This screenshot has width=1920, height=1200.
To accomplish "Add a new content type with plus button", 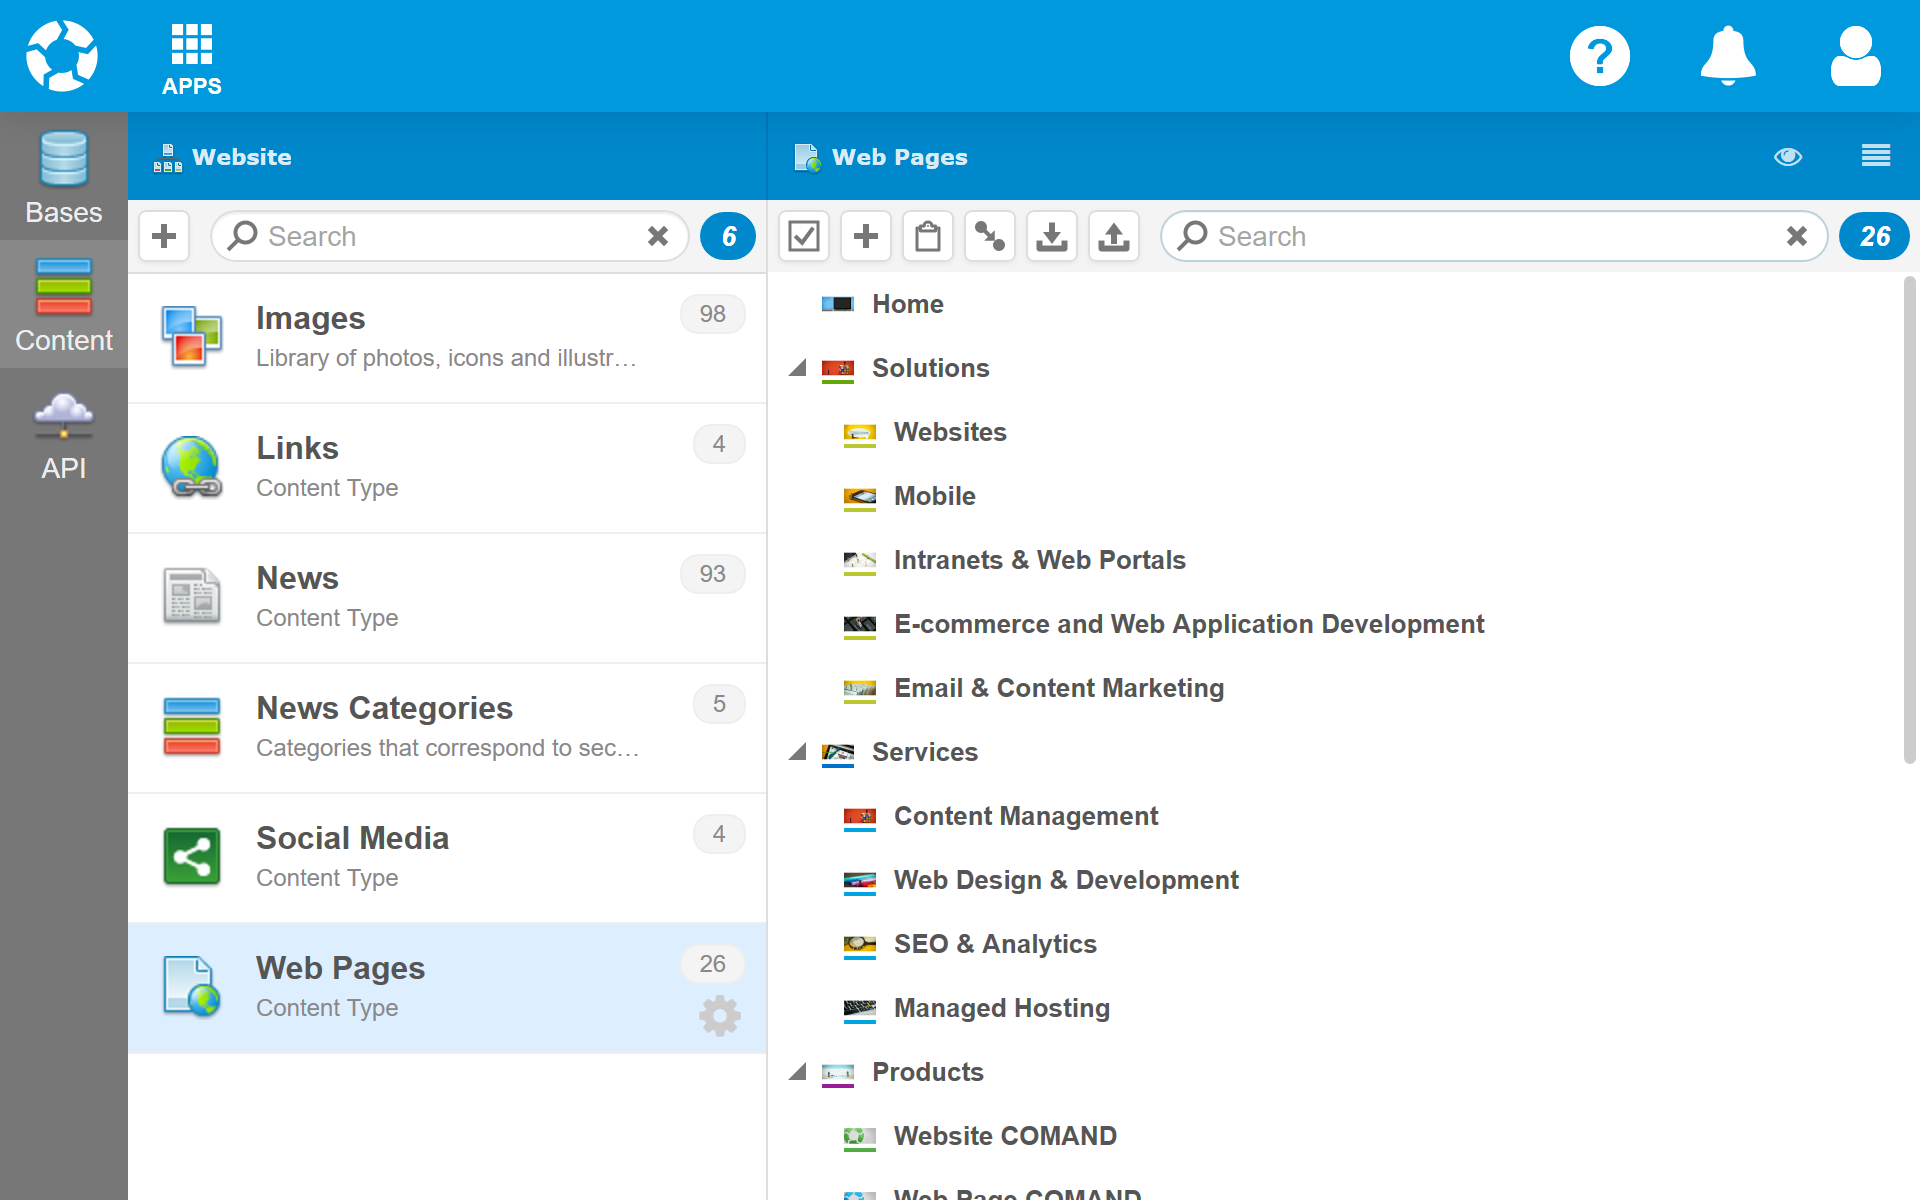I will pos(164,236).
